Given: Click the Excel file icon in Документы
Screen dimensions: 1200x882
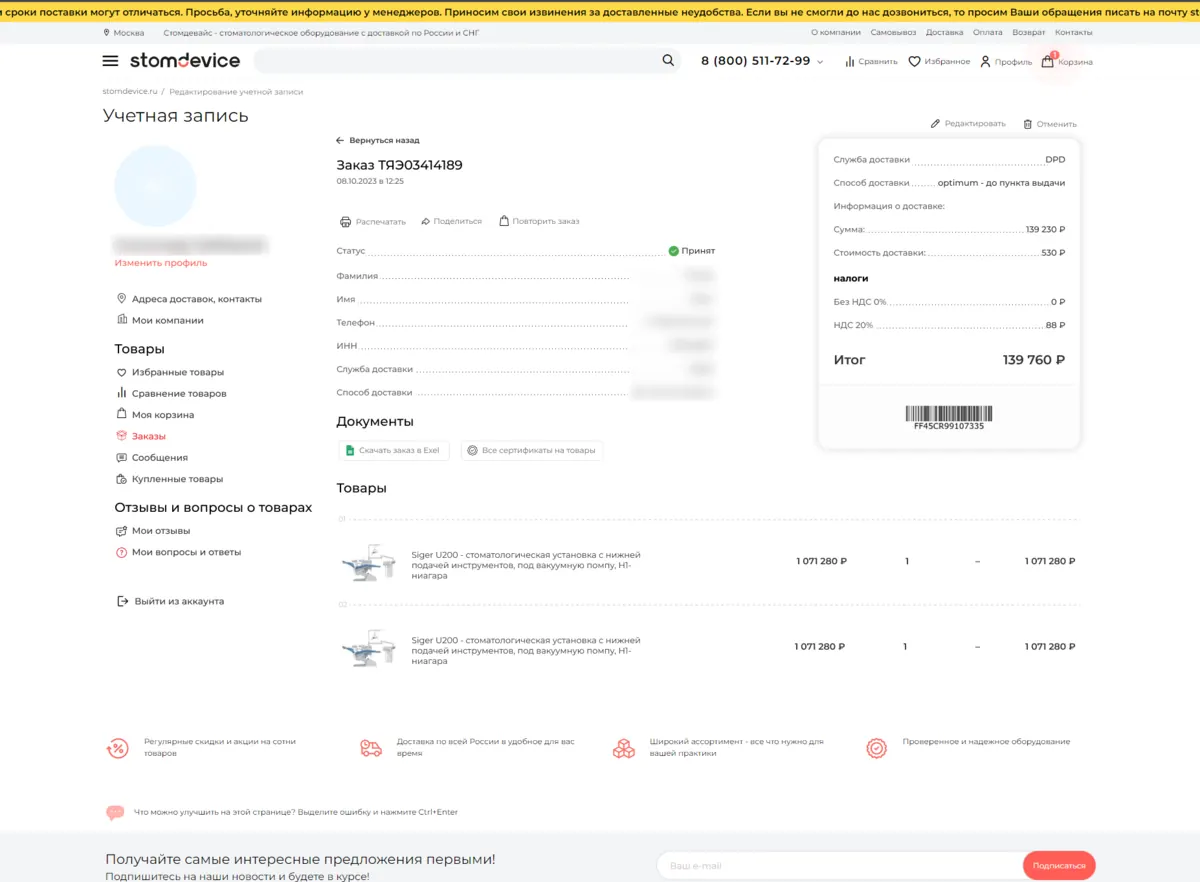Looking at the screenshot, I should (x=350, y=451).
